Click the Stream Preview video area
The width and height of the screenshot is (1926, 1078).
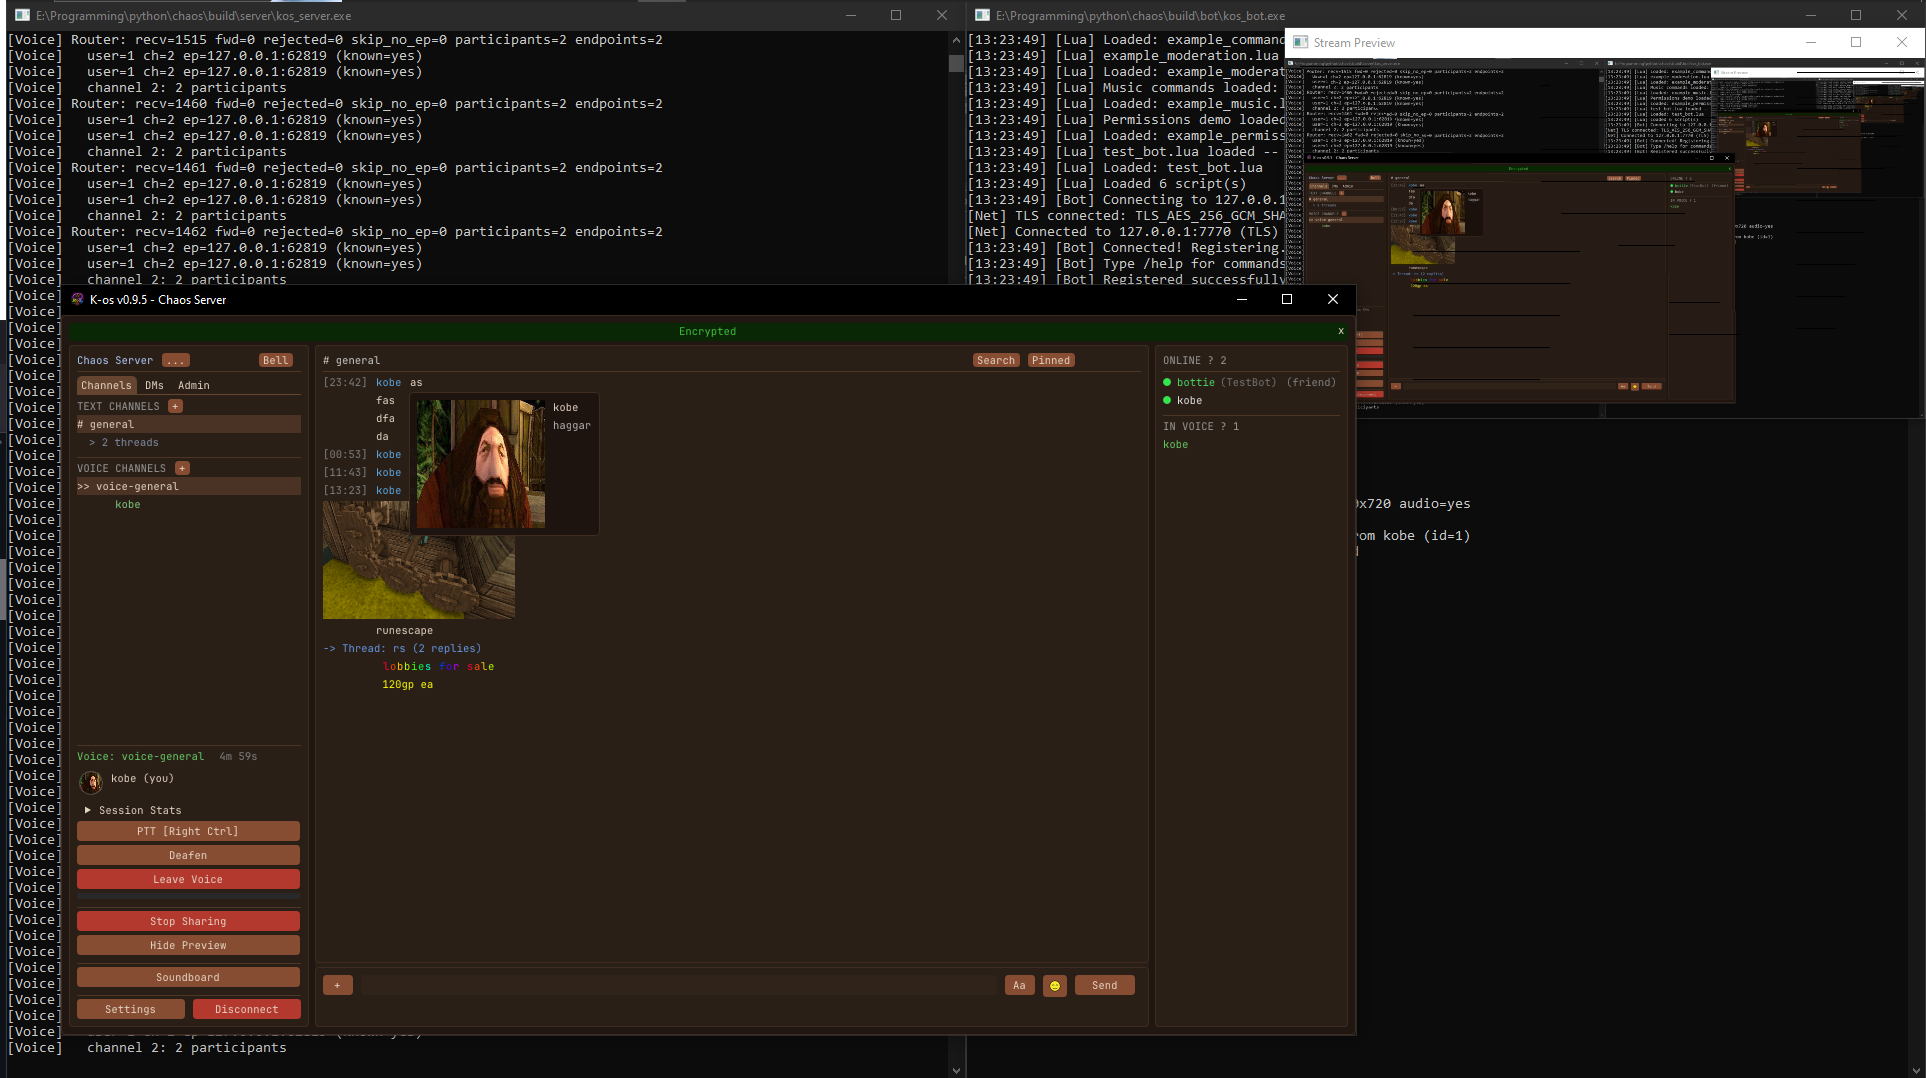point(1605,238)
